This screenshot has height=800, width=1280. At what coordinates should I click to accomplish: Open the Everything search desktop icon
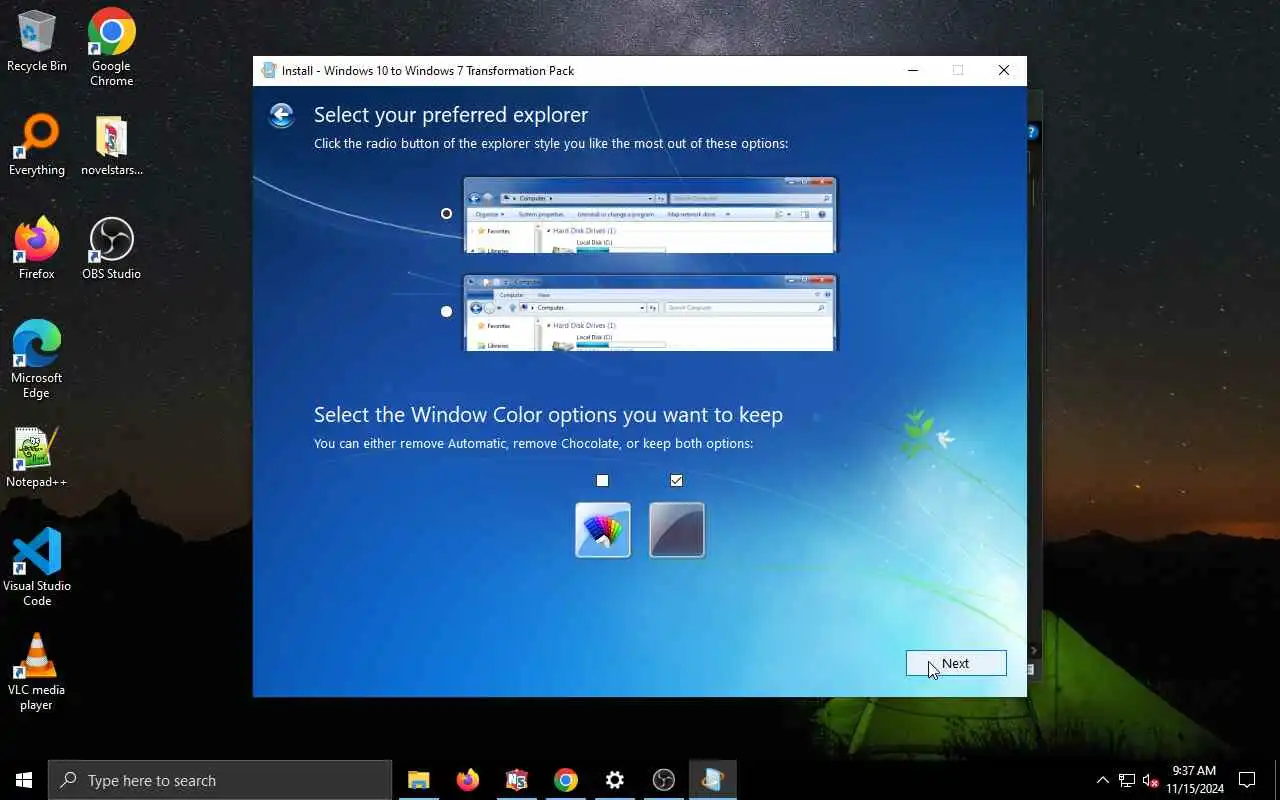(37, 145)
